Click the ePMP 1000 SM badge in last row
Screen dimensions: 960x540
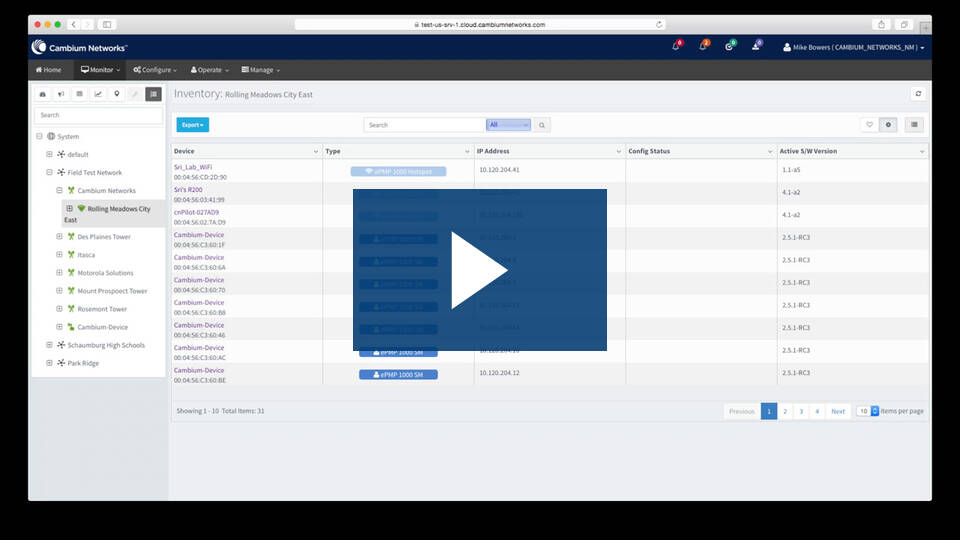tap(398, 375)
